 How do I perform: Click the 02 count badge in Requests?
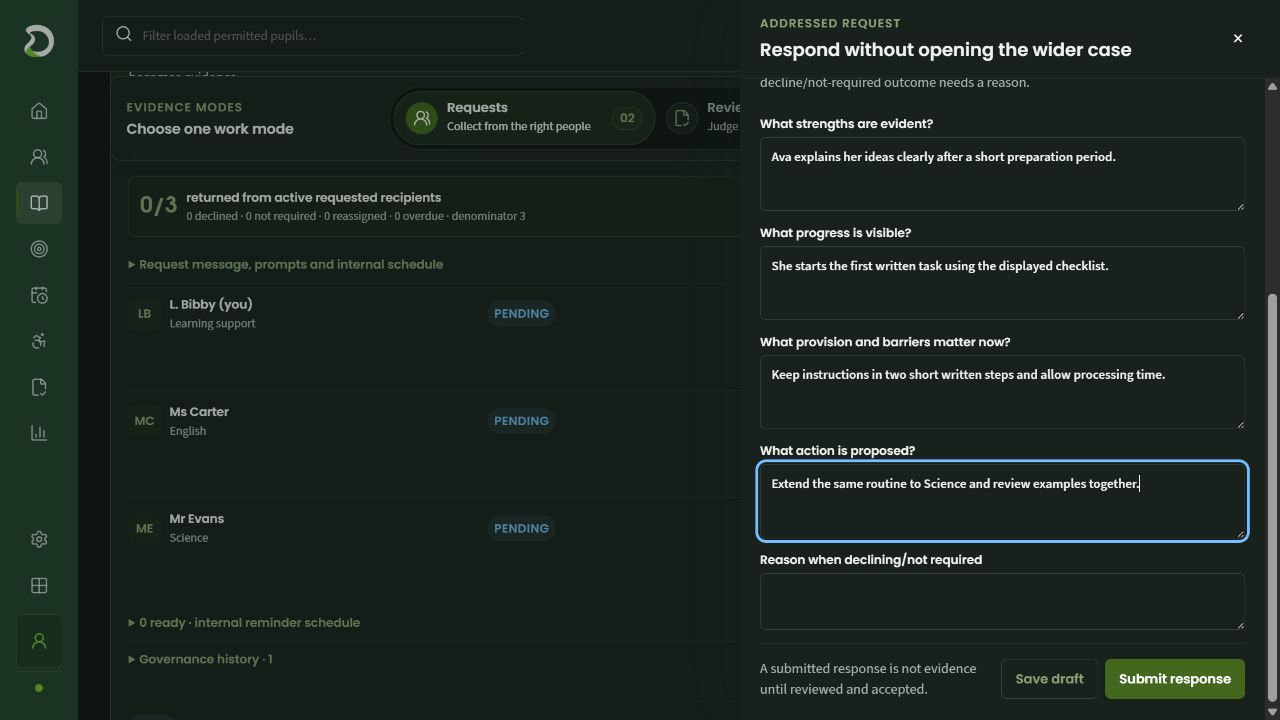tap(627, 118)
